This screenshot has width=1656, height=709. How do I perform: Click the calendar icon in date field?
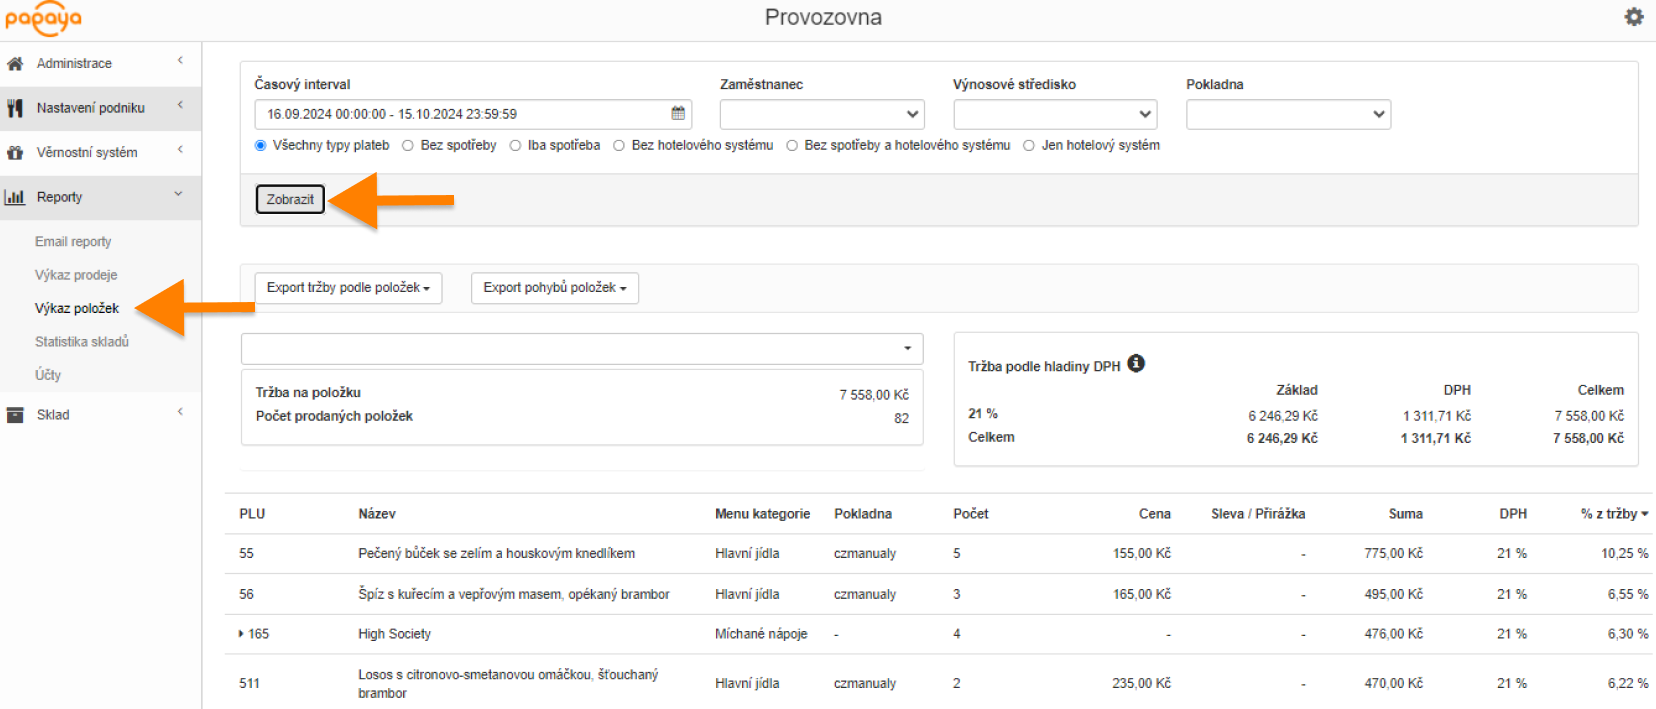(x=678, y=114)
